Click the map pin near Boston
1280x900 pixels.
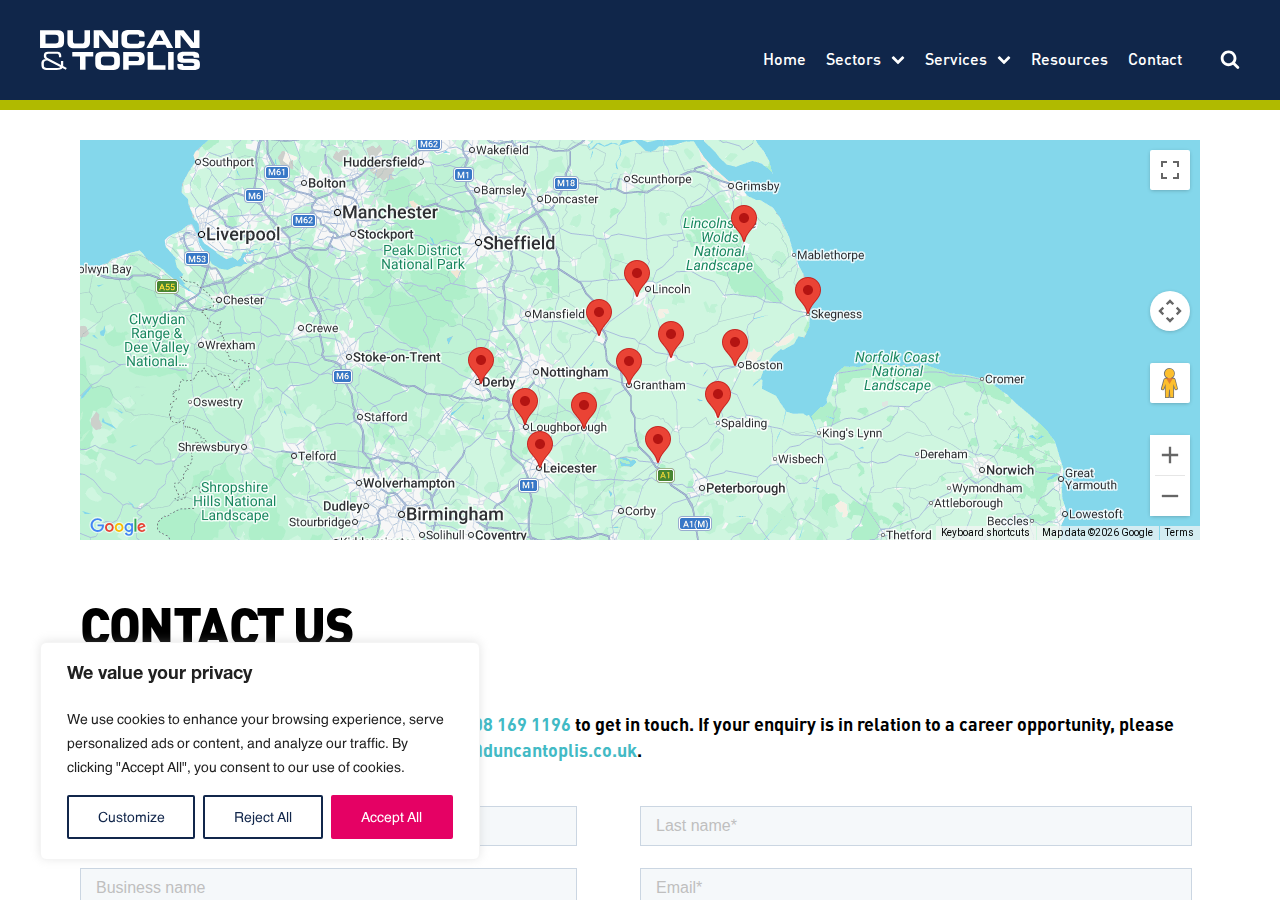pyautogui.click(x=735, y=347)
